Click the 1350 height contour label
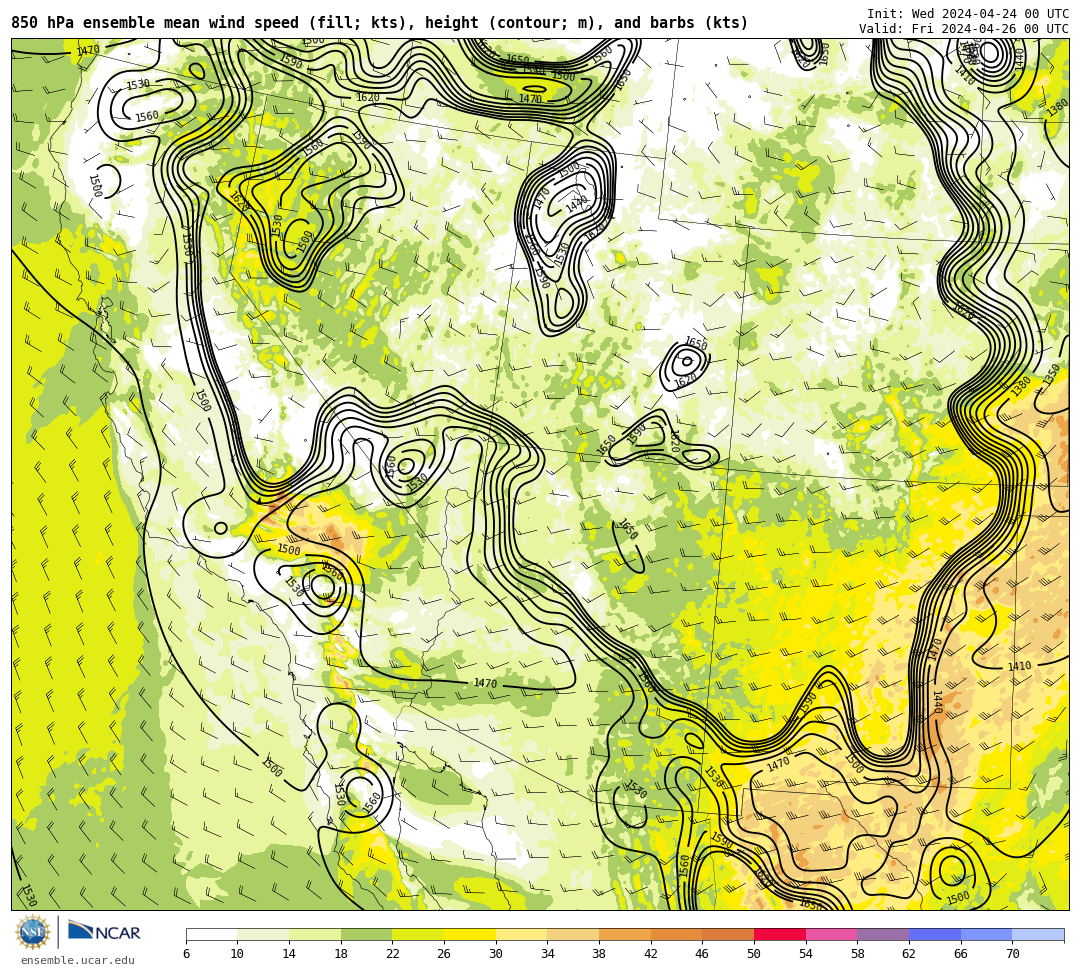The width and height of the screenshot is (1080, 973). (1052, 375)
